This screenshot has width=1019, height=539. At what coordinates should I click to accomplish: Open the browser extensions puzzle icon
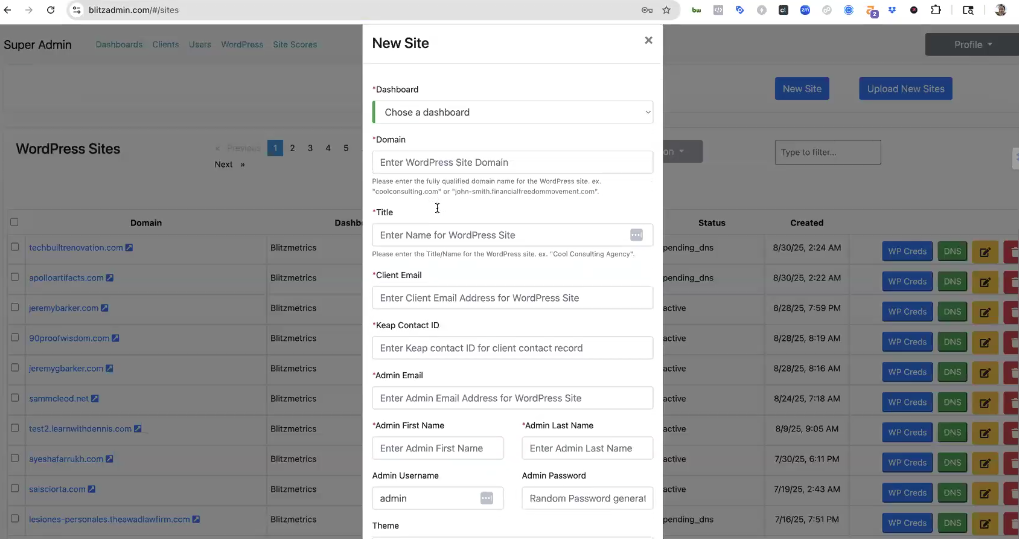pyautogui.click(x=936, y=10)
